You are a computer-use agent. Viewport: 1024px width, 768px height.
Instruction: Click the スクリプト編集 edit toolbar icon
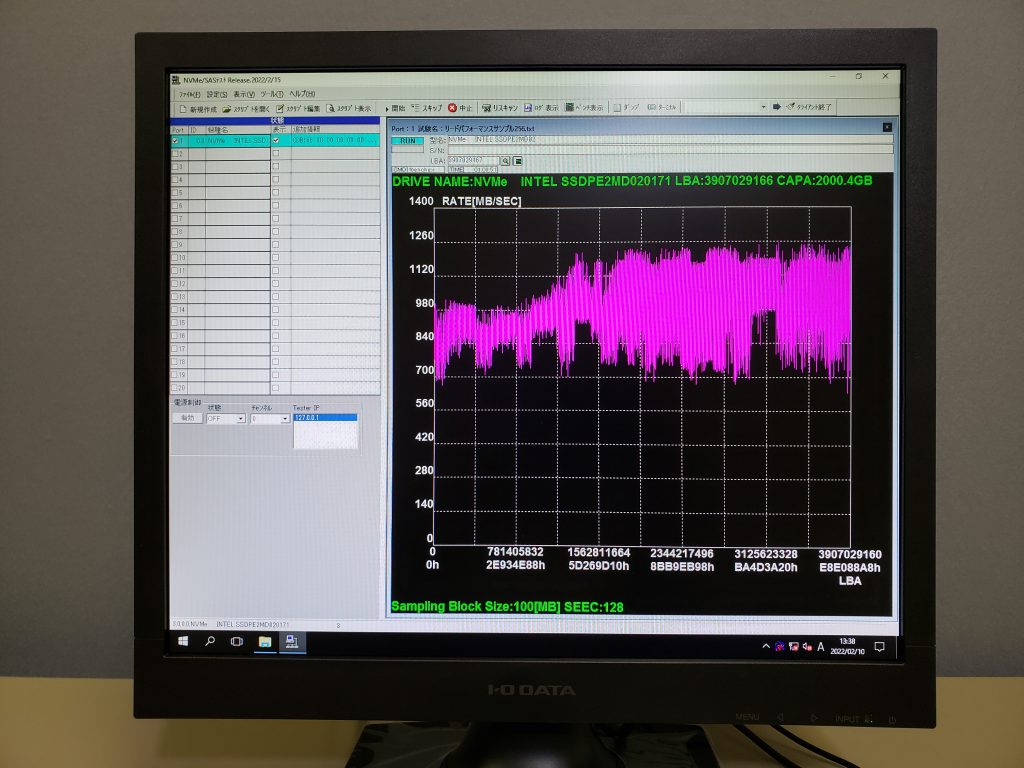(280, 108)
